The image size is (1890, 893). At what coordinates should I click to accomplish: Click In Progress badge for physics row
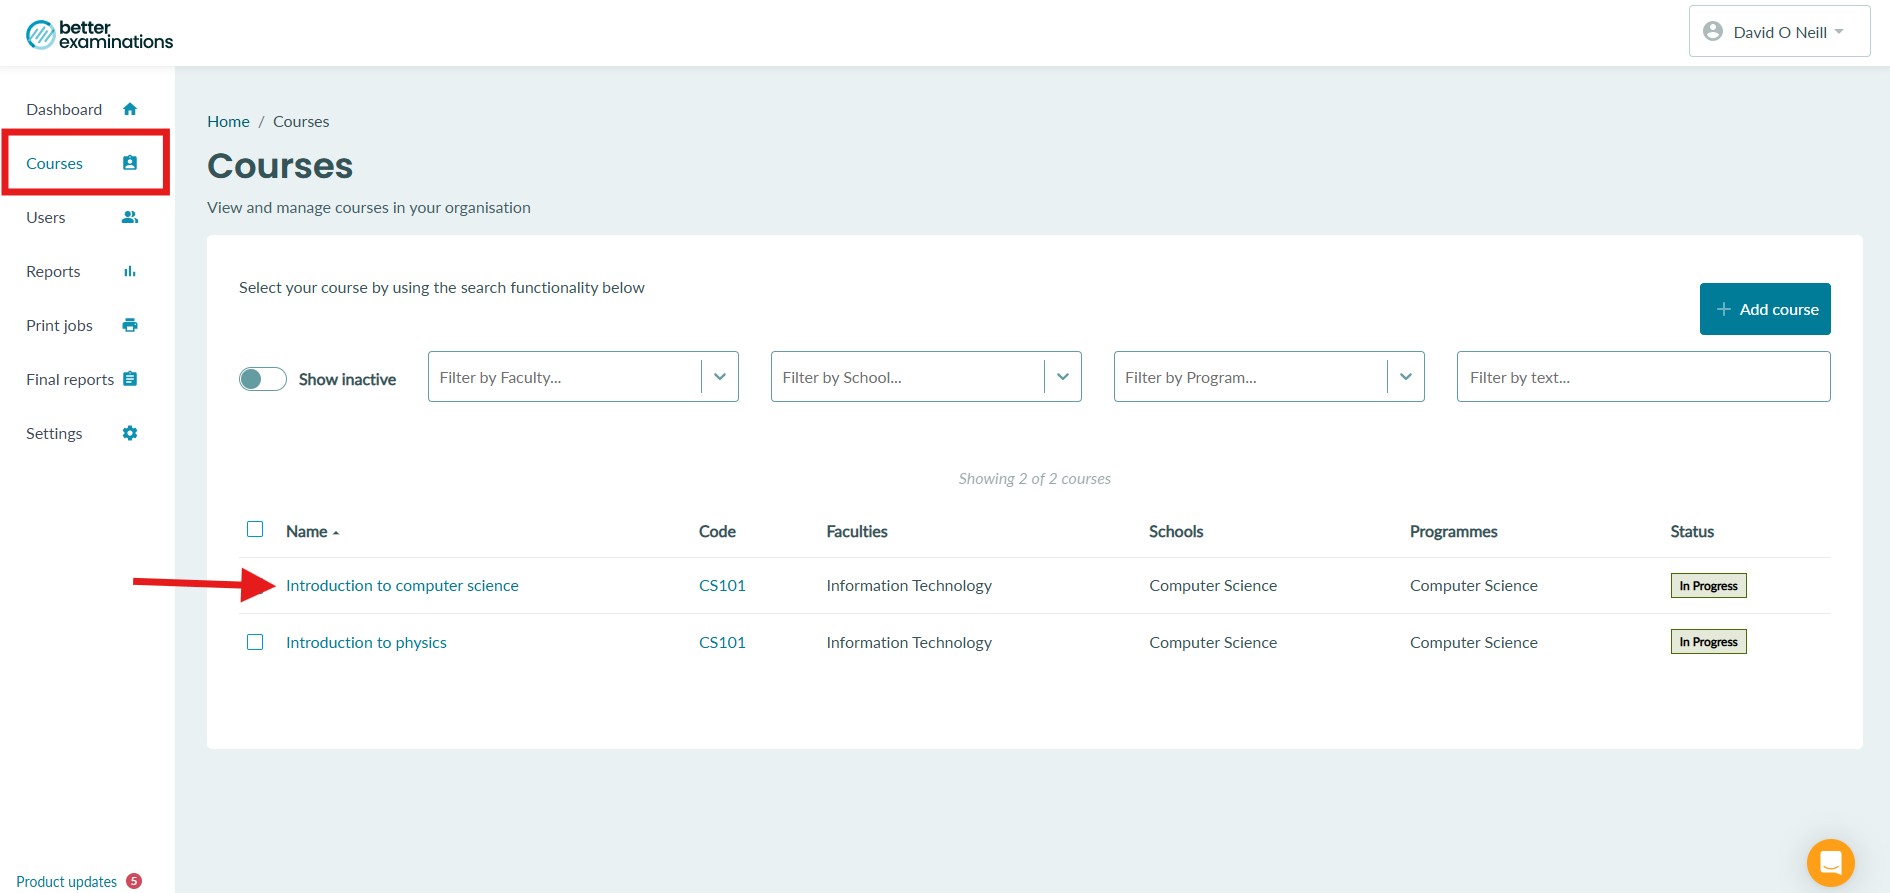point(1708,642)
